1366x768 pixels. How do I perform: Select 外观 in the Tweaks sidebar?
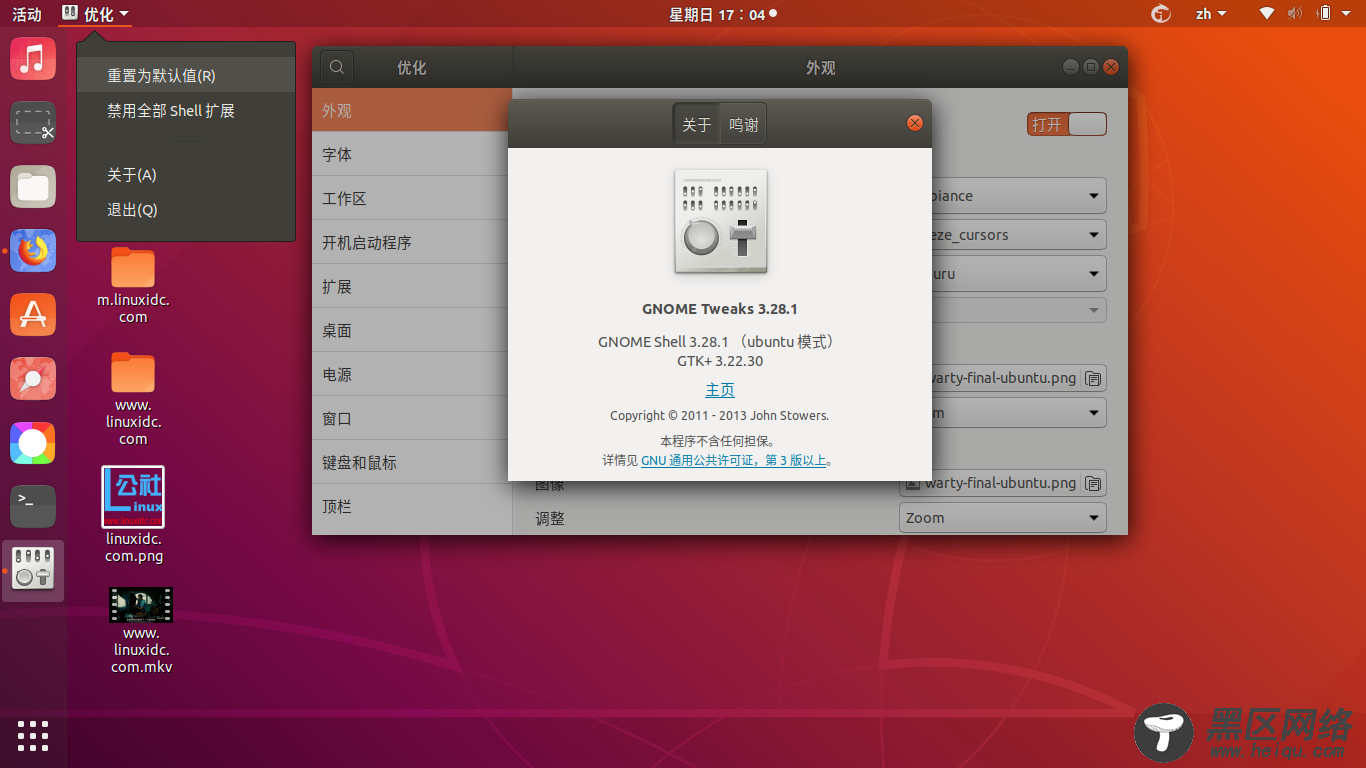tap(412, 110)
